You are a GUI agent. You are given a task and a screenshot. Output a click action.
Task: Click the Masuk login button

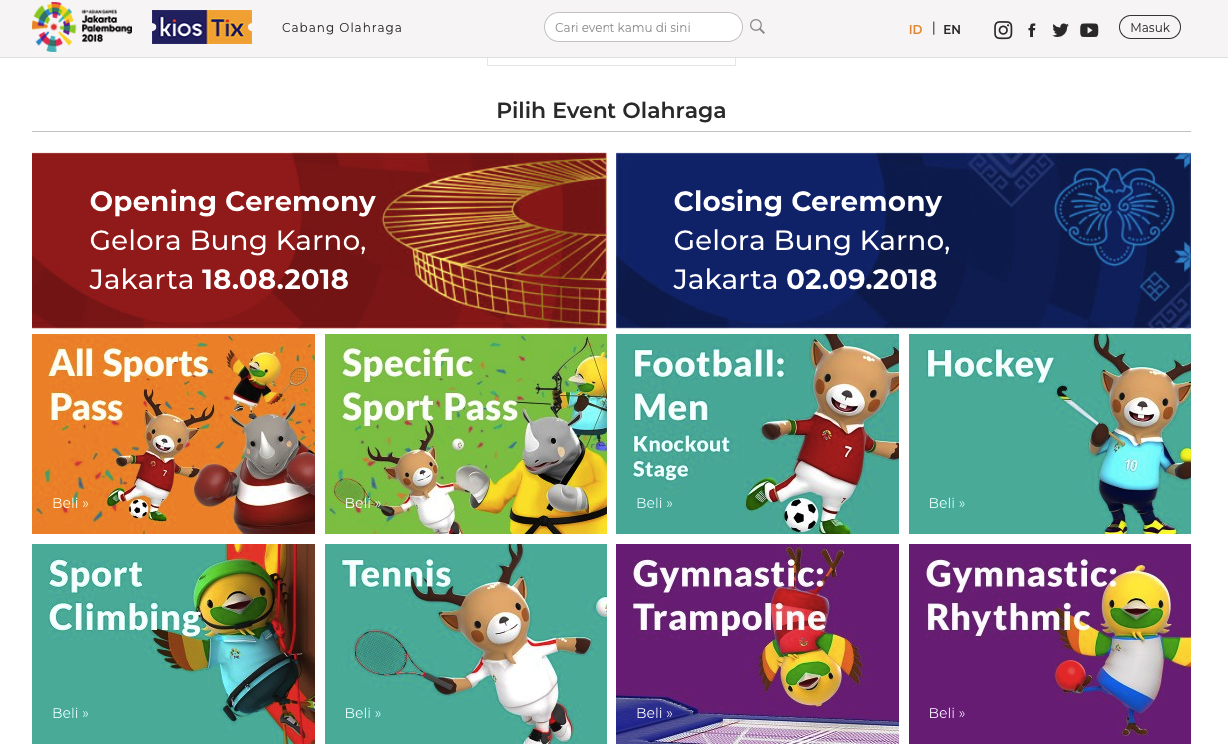[x=1150, y=27]
